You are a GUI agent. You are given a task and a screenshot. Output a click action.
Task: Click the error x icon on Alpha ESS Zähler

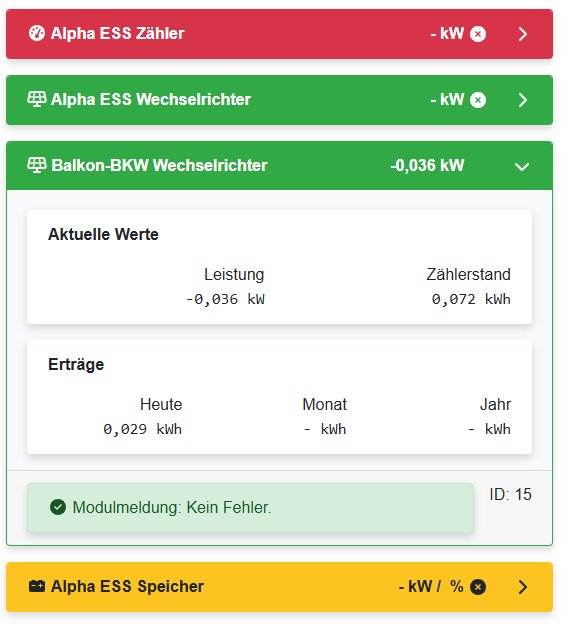tap(477, 34)
